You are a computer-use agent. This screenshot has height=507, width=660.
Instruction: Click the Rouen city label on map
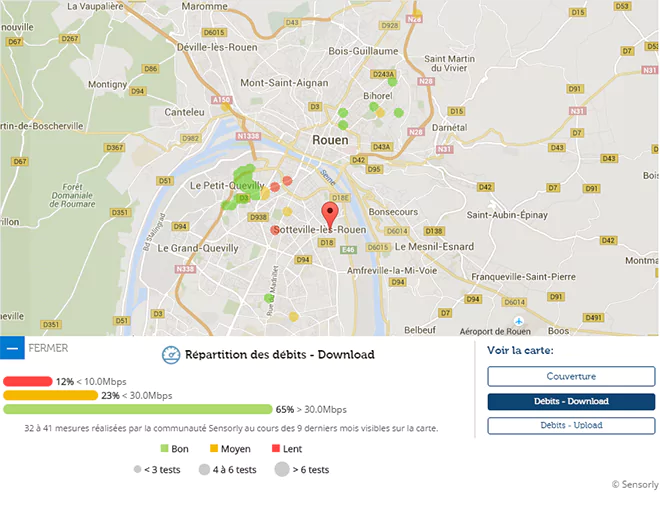point(330,140)
